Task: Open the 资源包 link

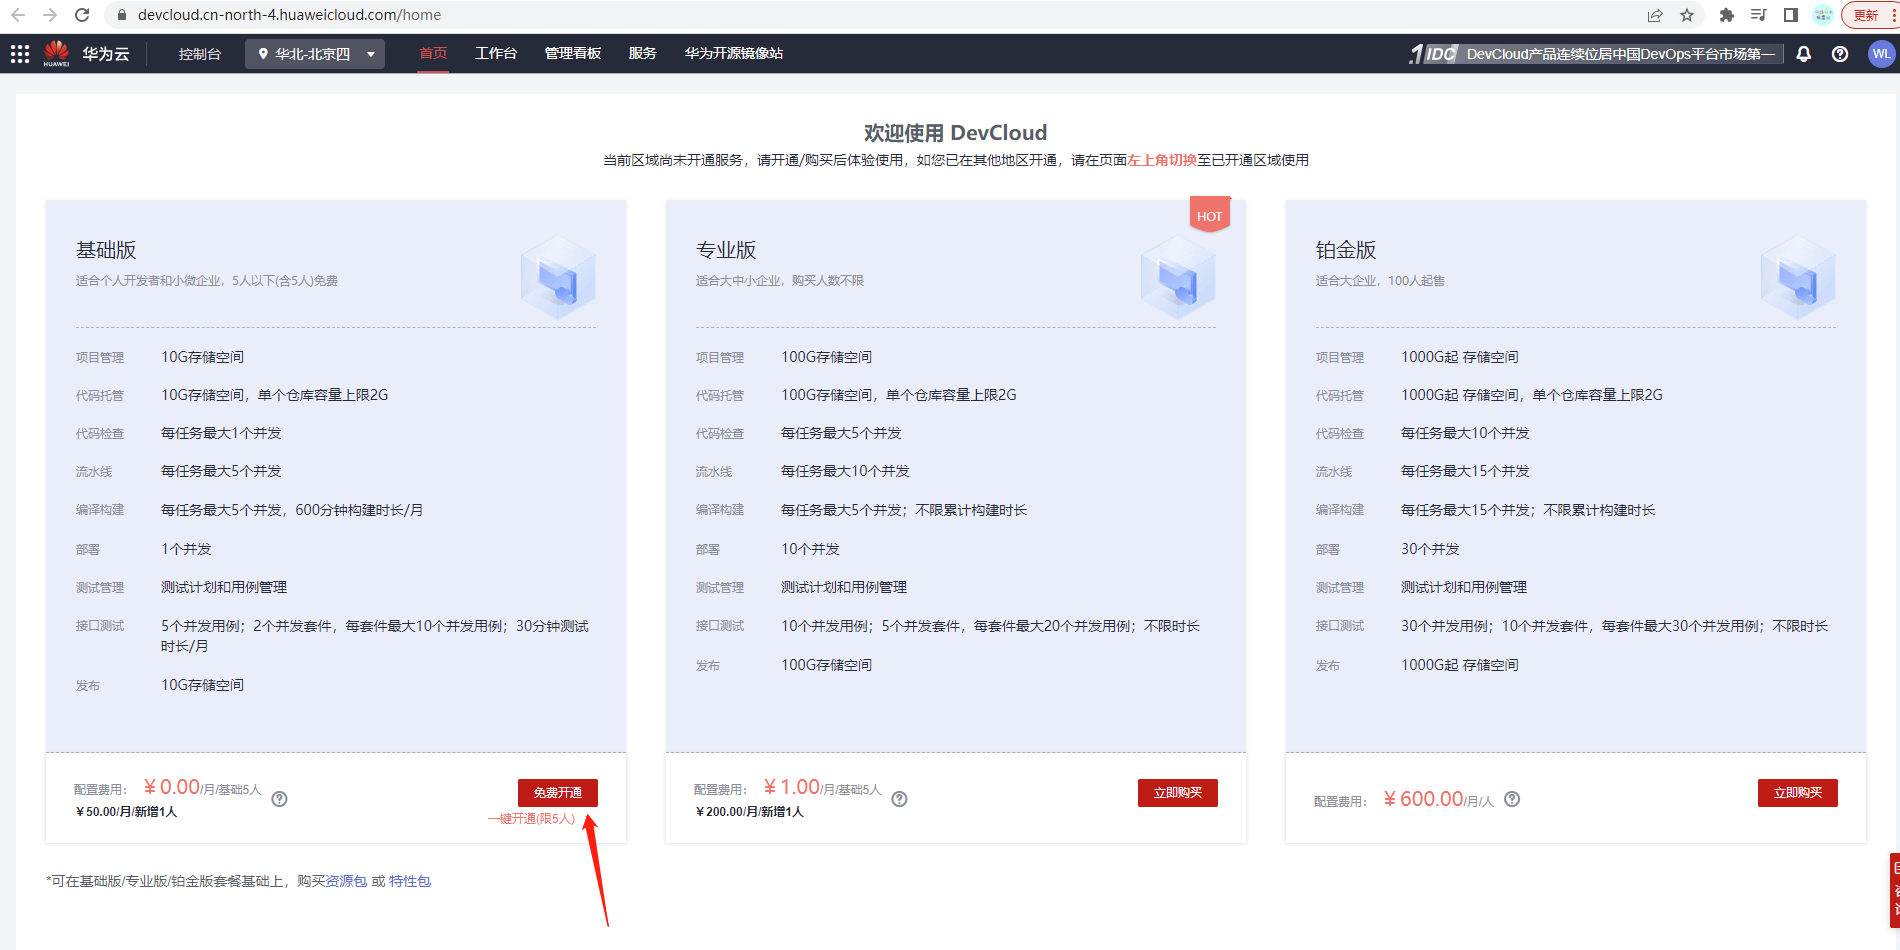Action: coord(347,881)
